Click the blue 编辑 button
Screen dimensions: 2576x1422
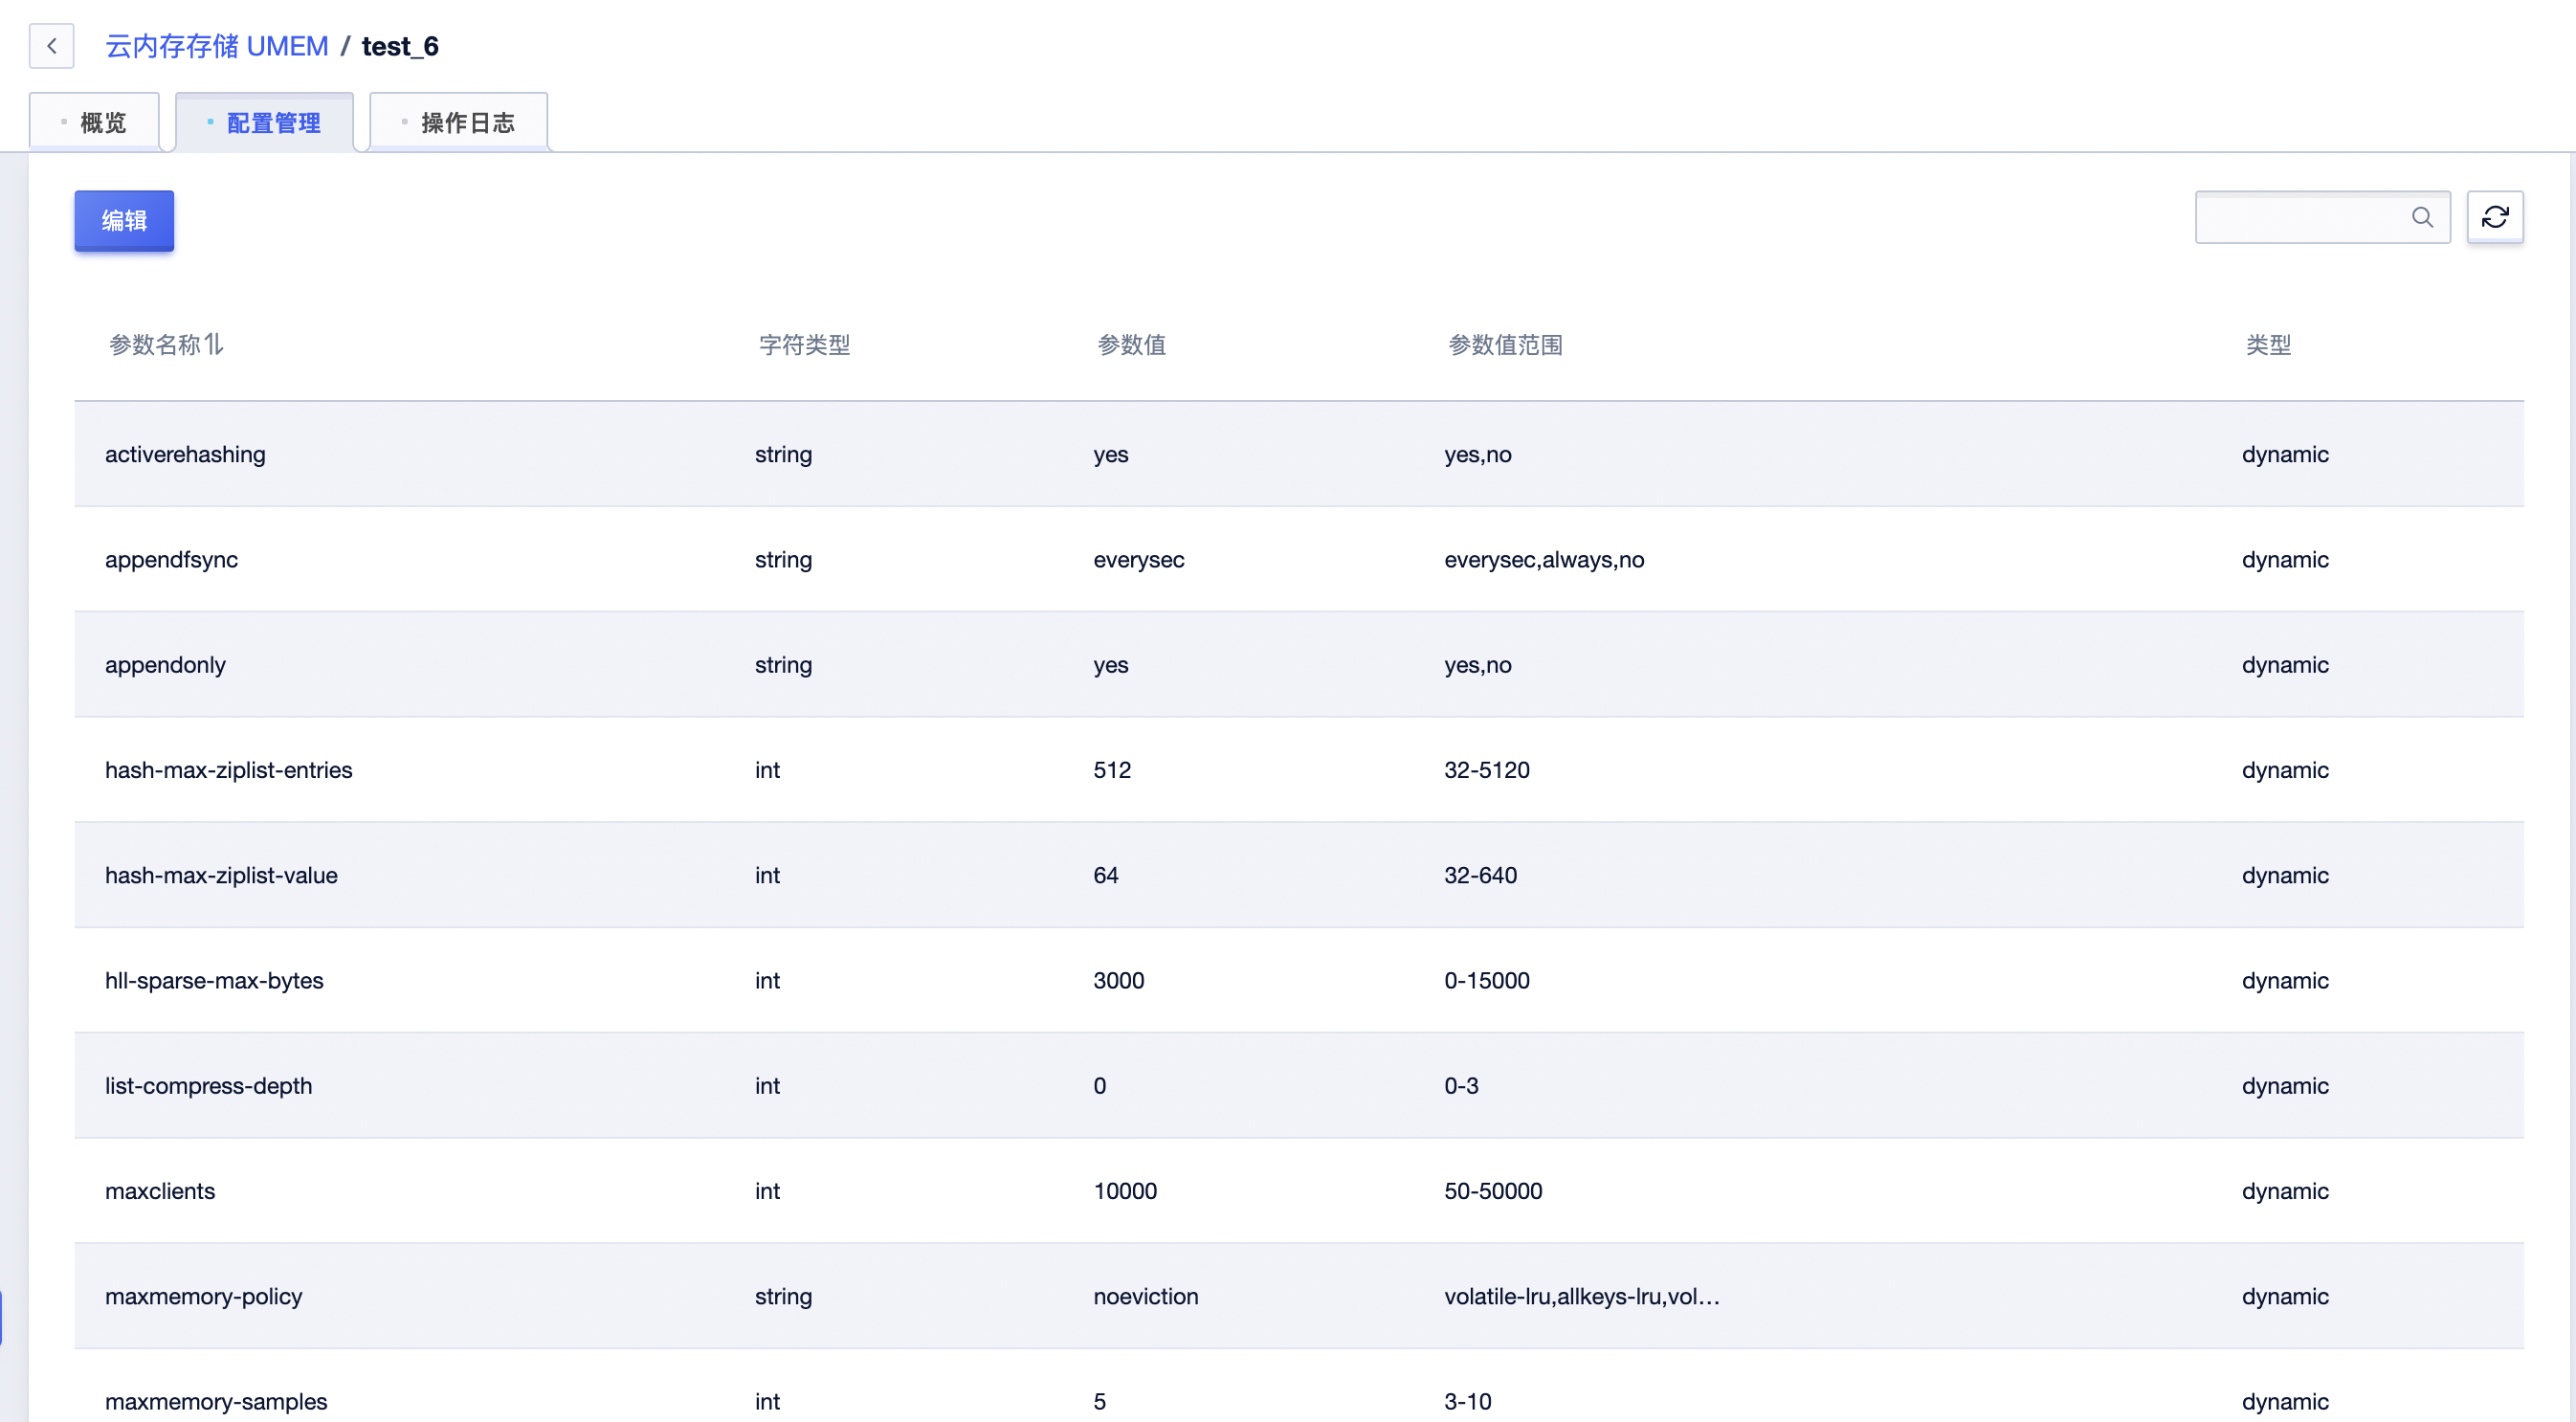[x=124, y=220]
